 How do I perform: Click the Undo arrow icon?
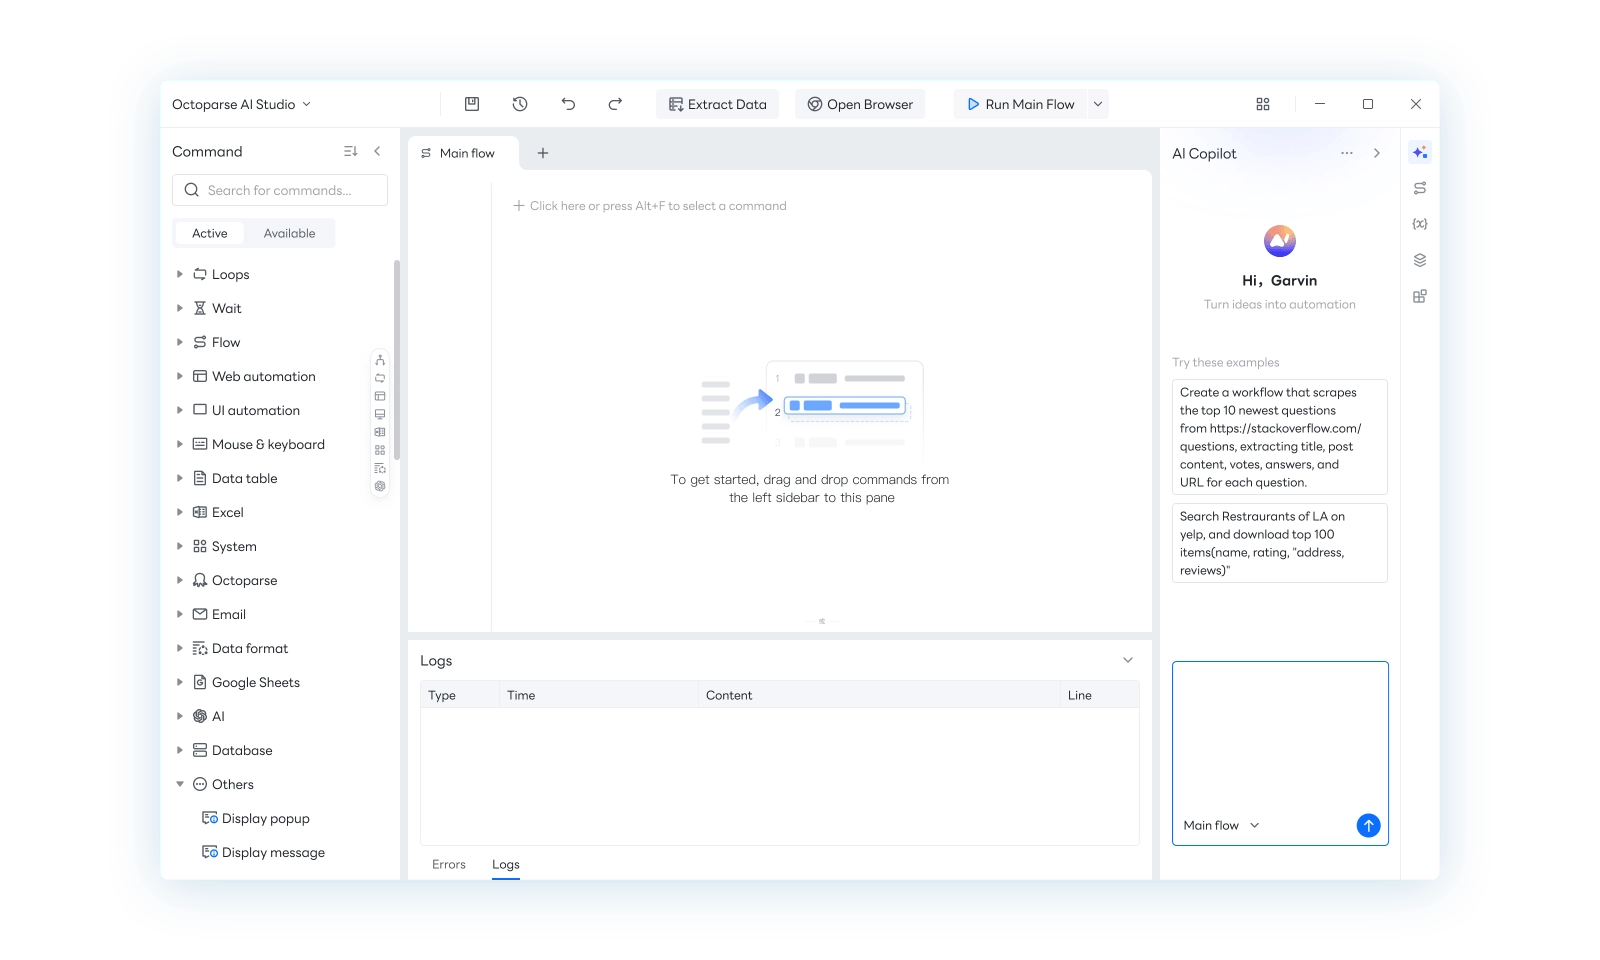[x=568, y=104]
